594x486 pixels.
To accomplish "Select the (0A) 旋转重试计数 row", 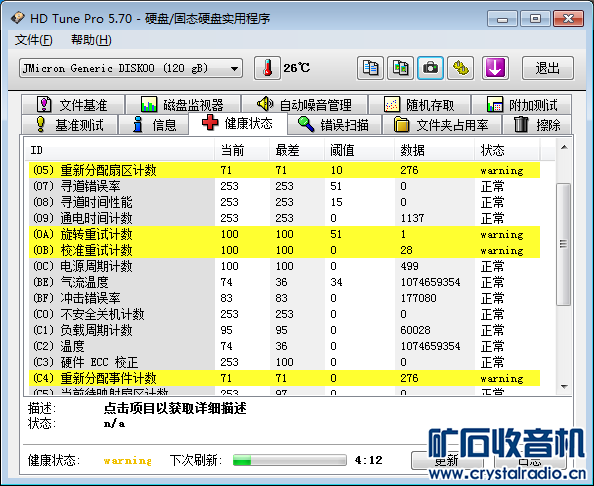I will (x=284, y=234).
